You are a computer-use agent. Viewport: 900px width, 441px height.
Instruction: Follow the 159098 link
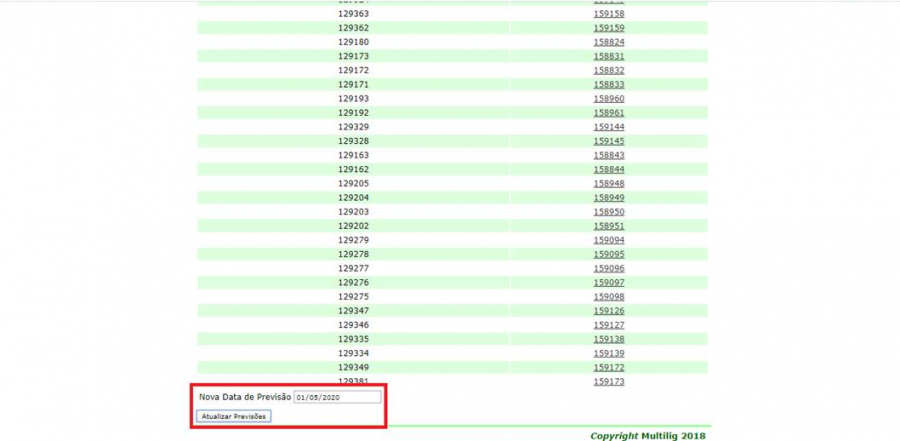[608, 297]
